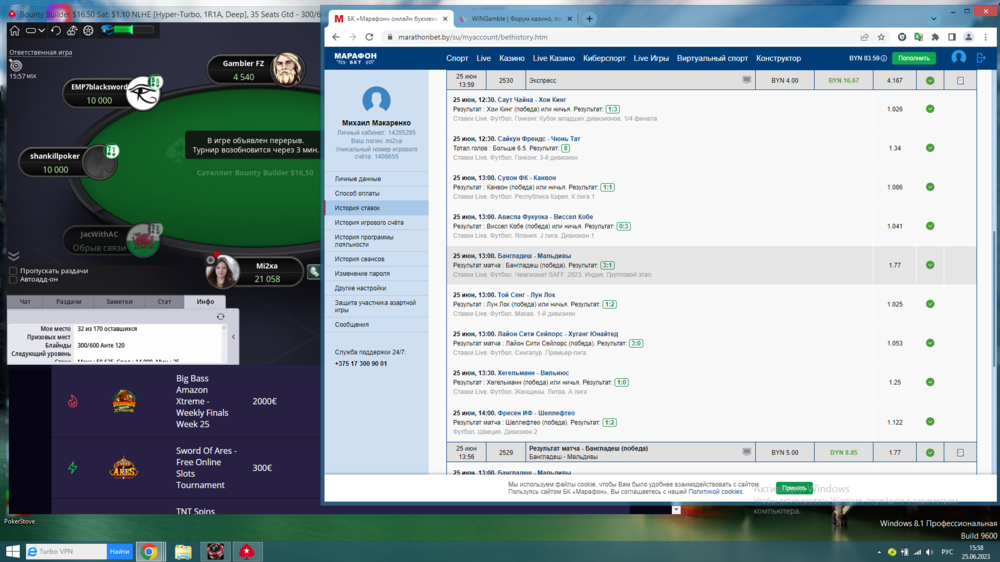Refresh the tournament info panel

pos(220,317)
